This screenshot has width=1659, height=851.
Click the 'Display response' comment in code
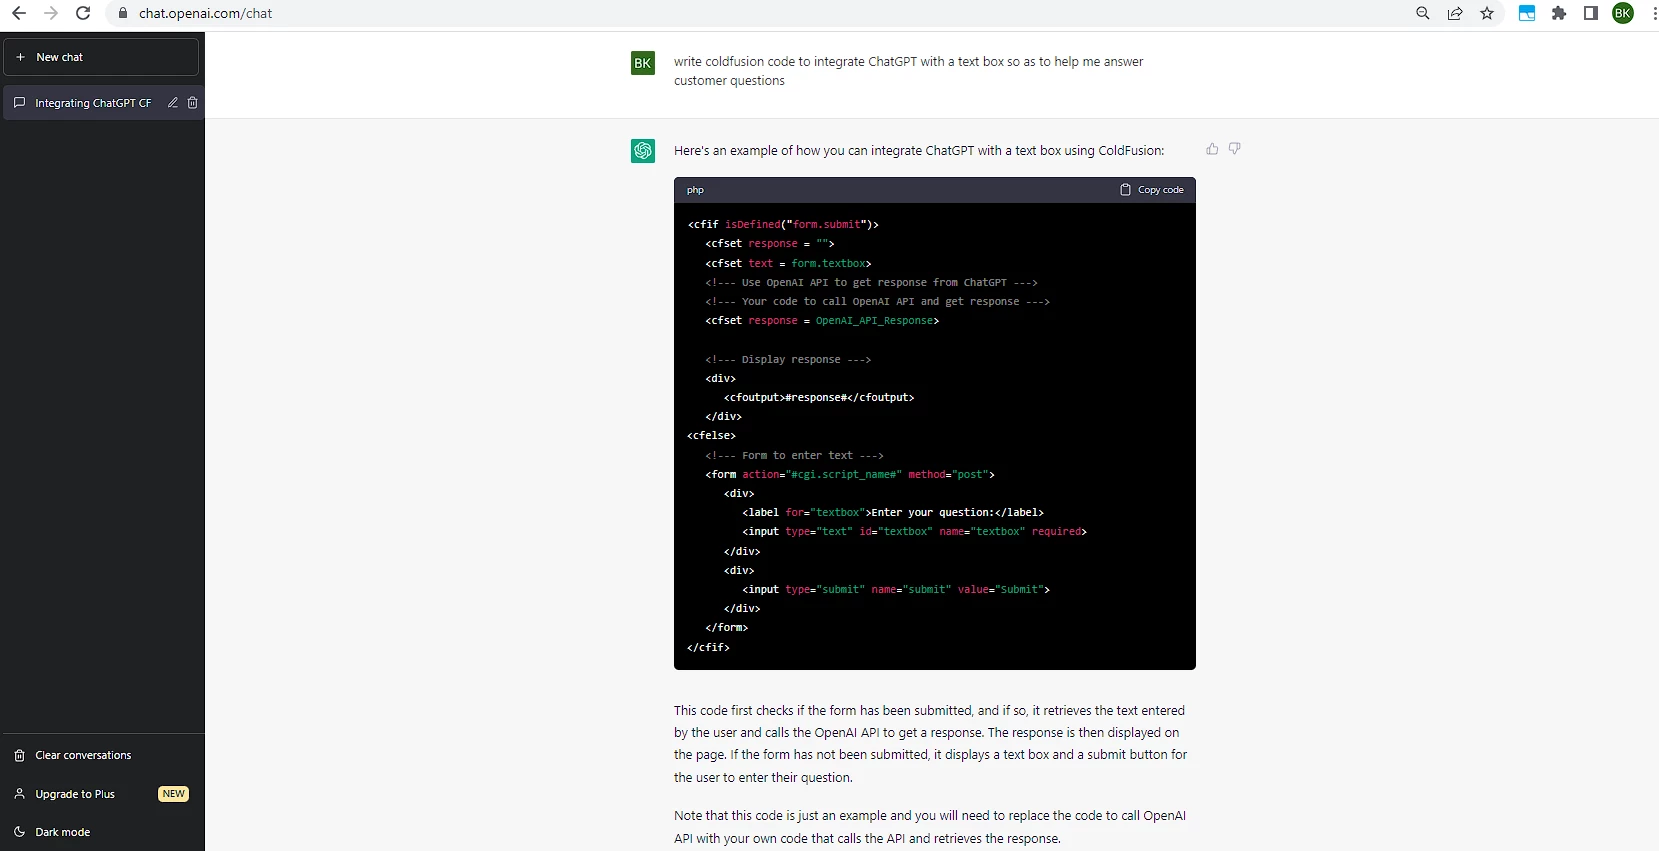tap(788, 360)
